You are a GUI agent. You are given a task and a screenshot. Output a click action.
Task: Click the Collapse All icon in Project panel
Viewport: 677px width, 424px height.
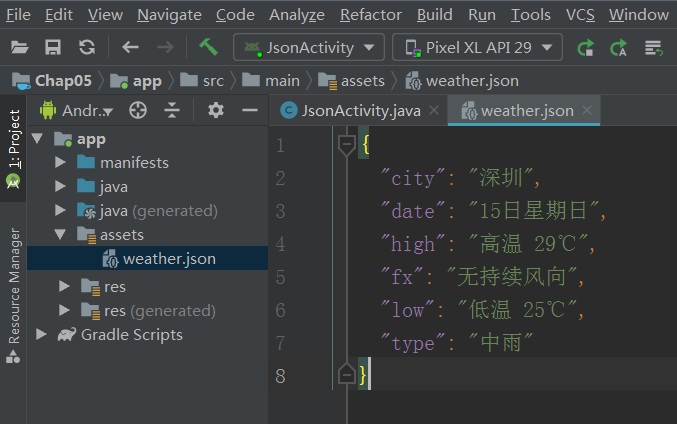point(172,110)
